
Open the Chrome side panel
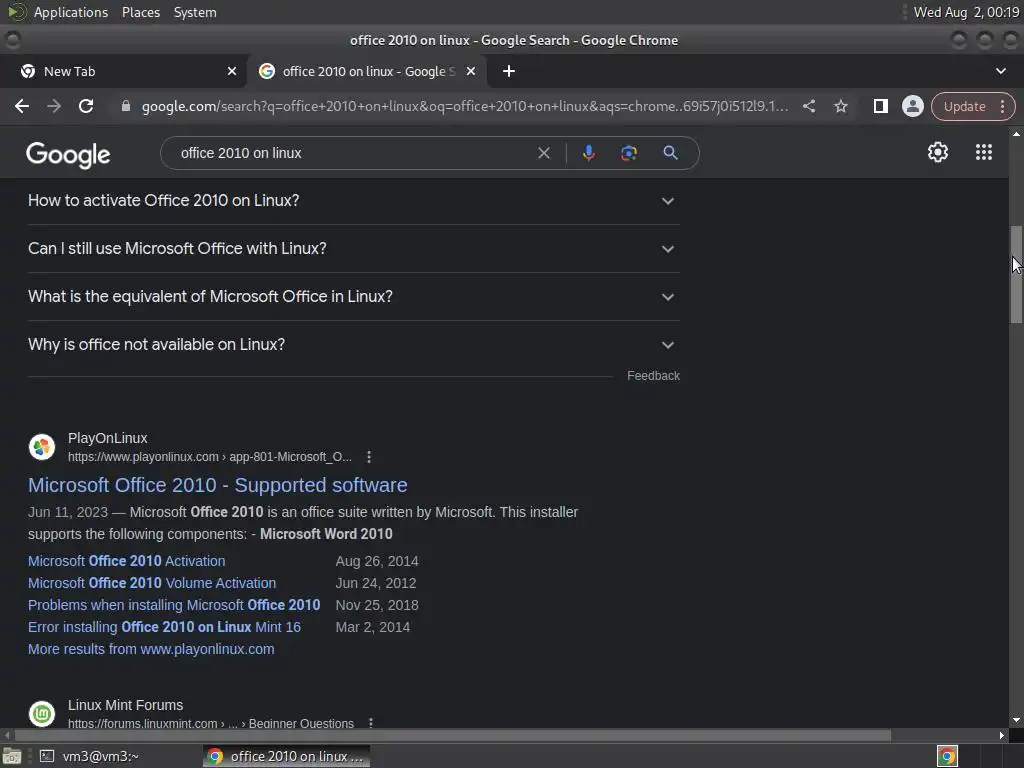point(880,106)
